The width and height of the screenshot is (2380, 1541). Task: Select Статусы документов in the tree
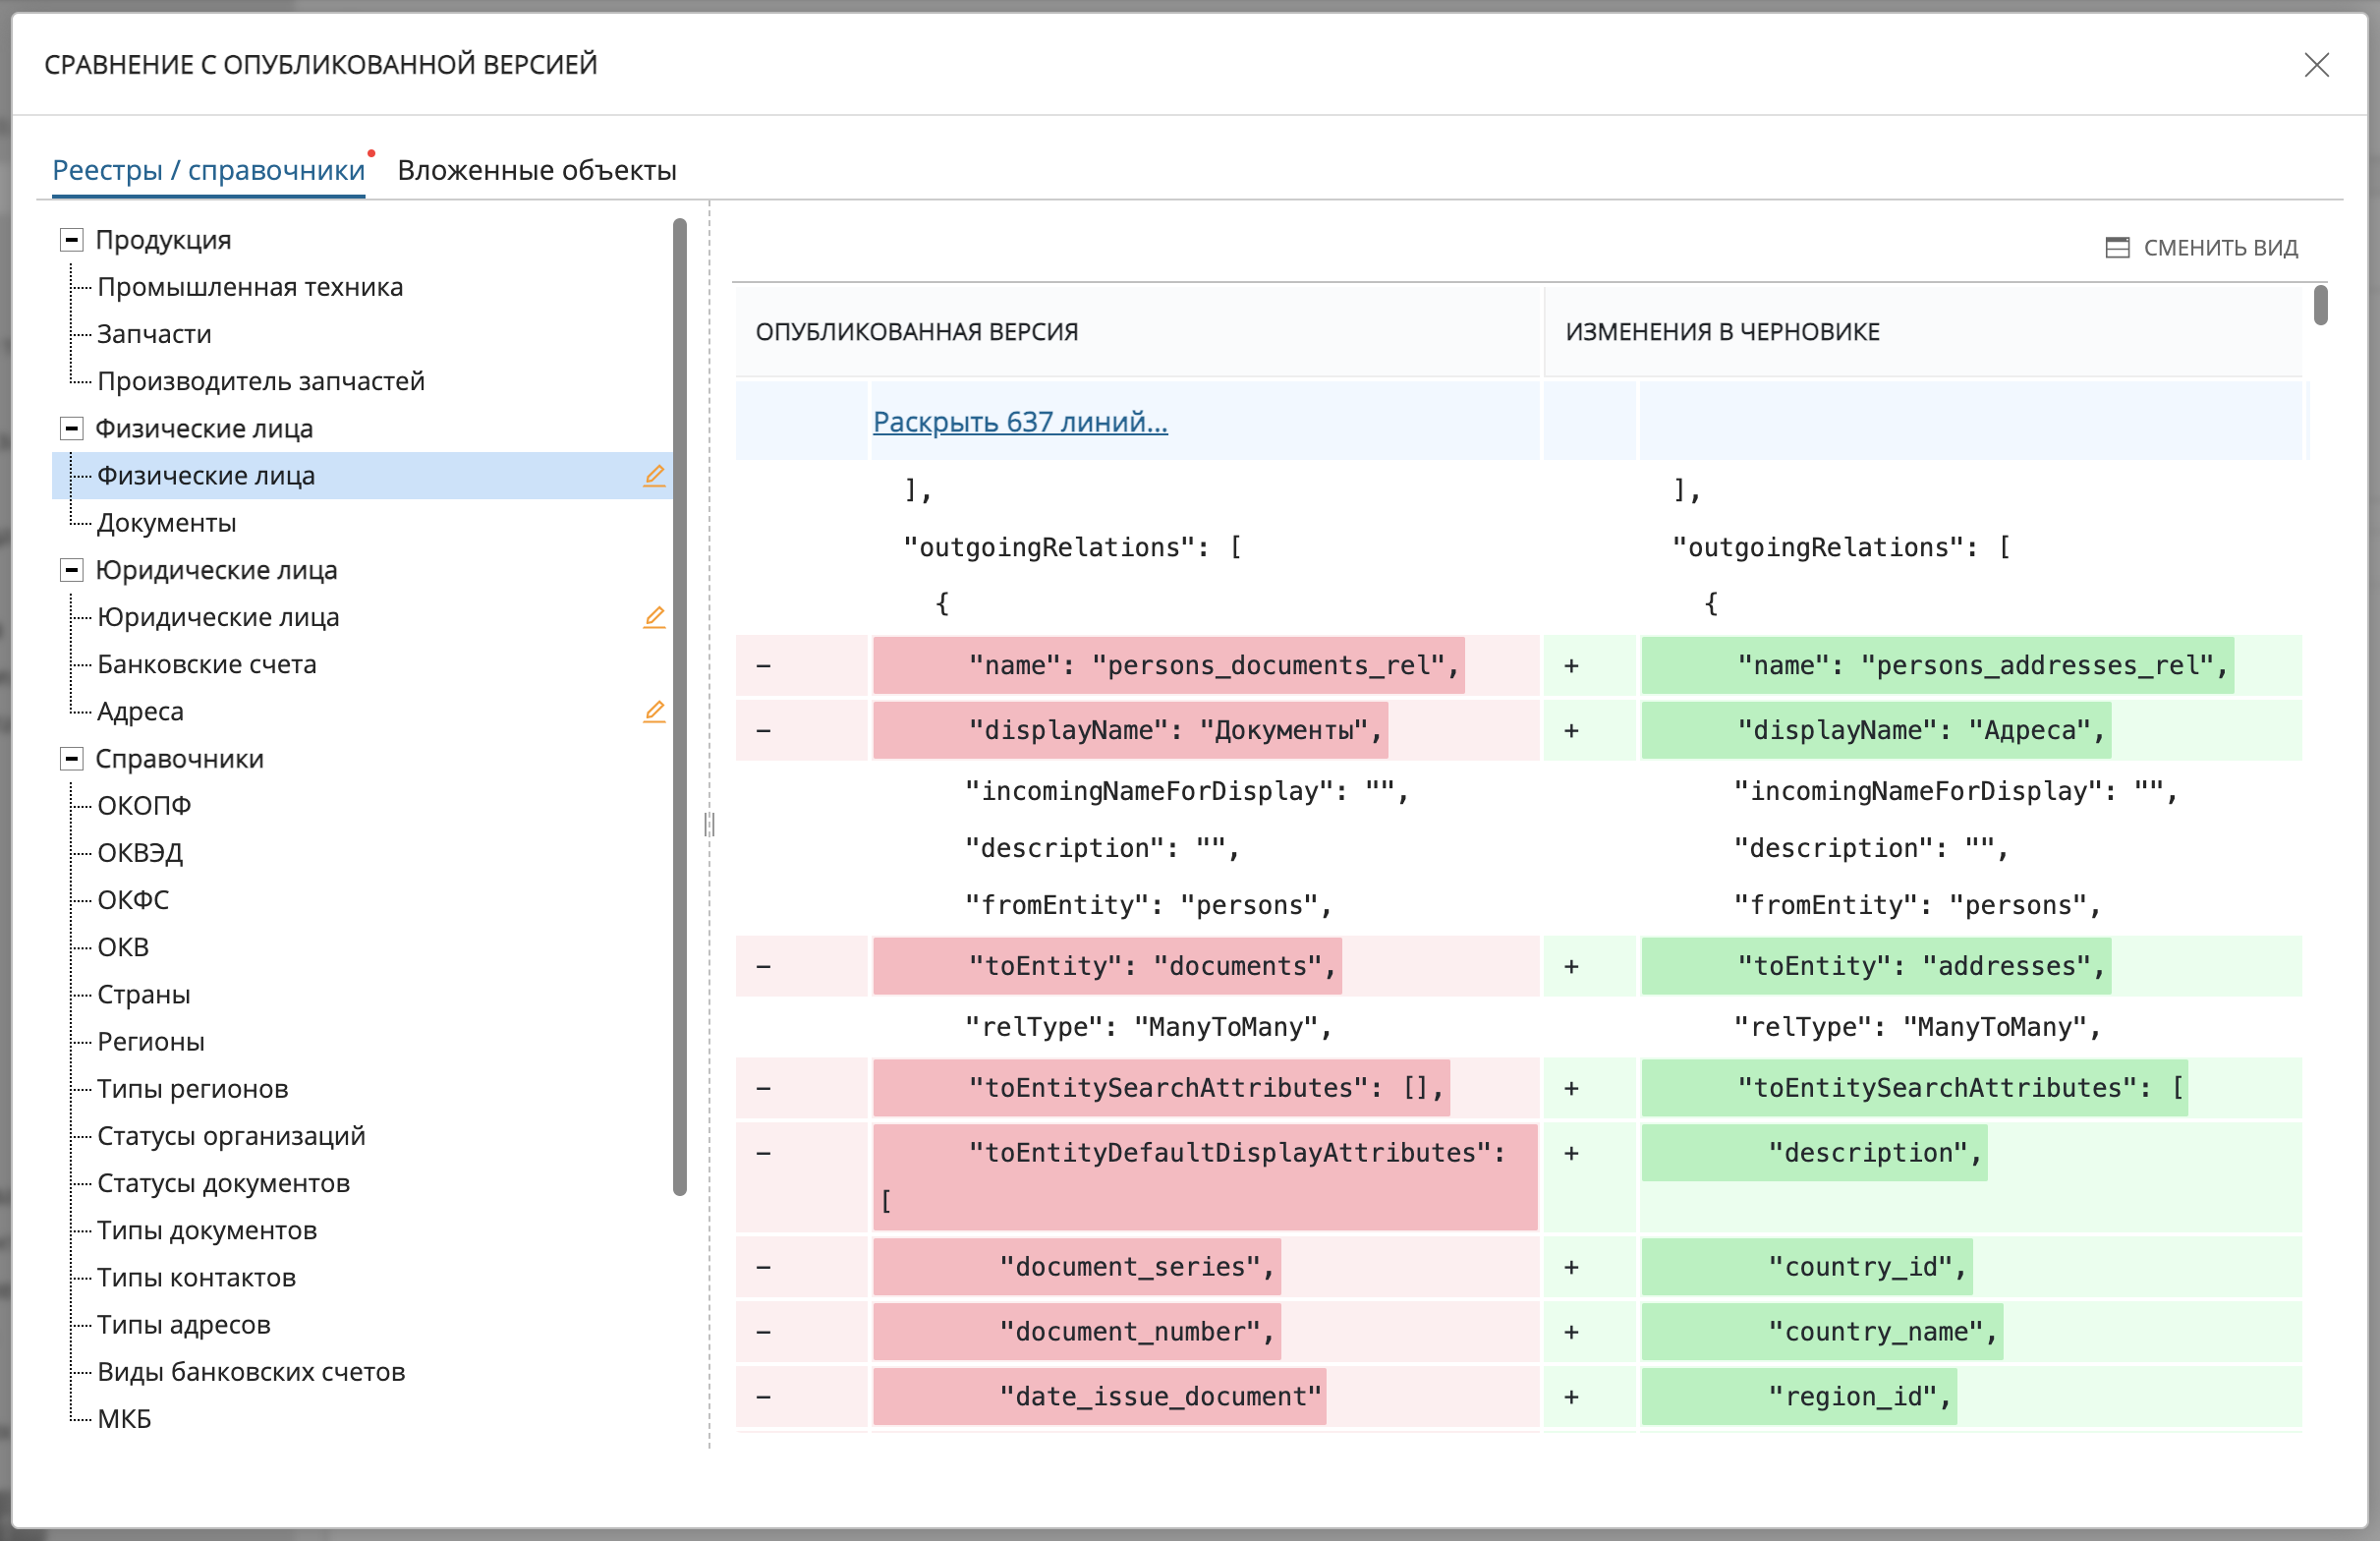(224, 1183)
